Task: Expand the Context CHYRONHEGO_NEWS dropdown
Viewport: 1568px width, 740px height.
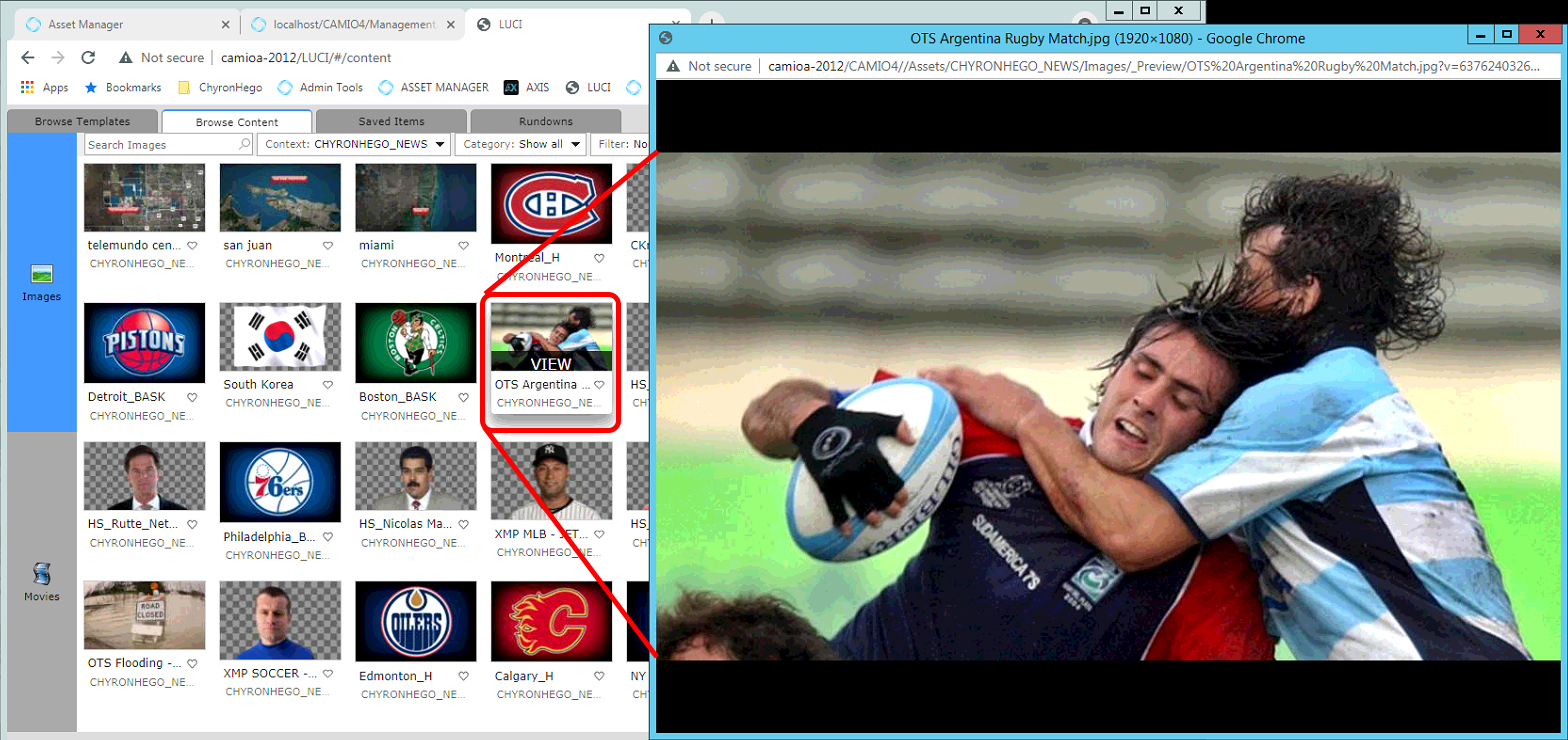Action: [x=353, y=145]
